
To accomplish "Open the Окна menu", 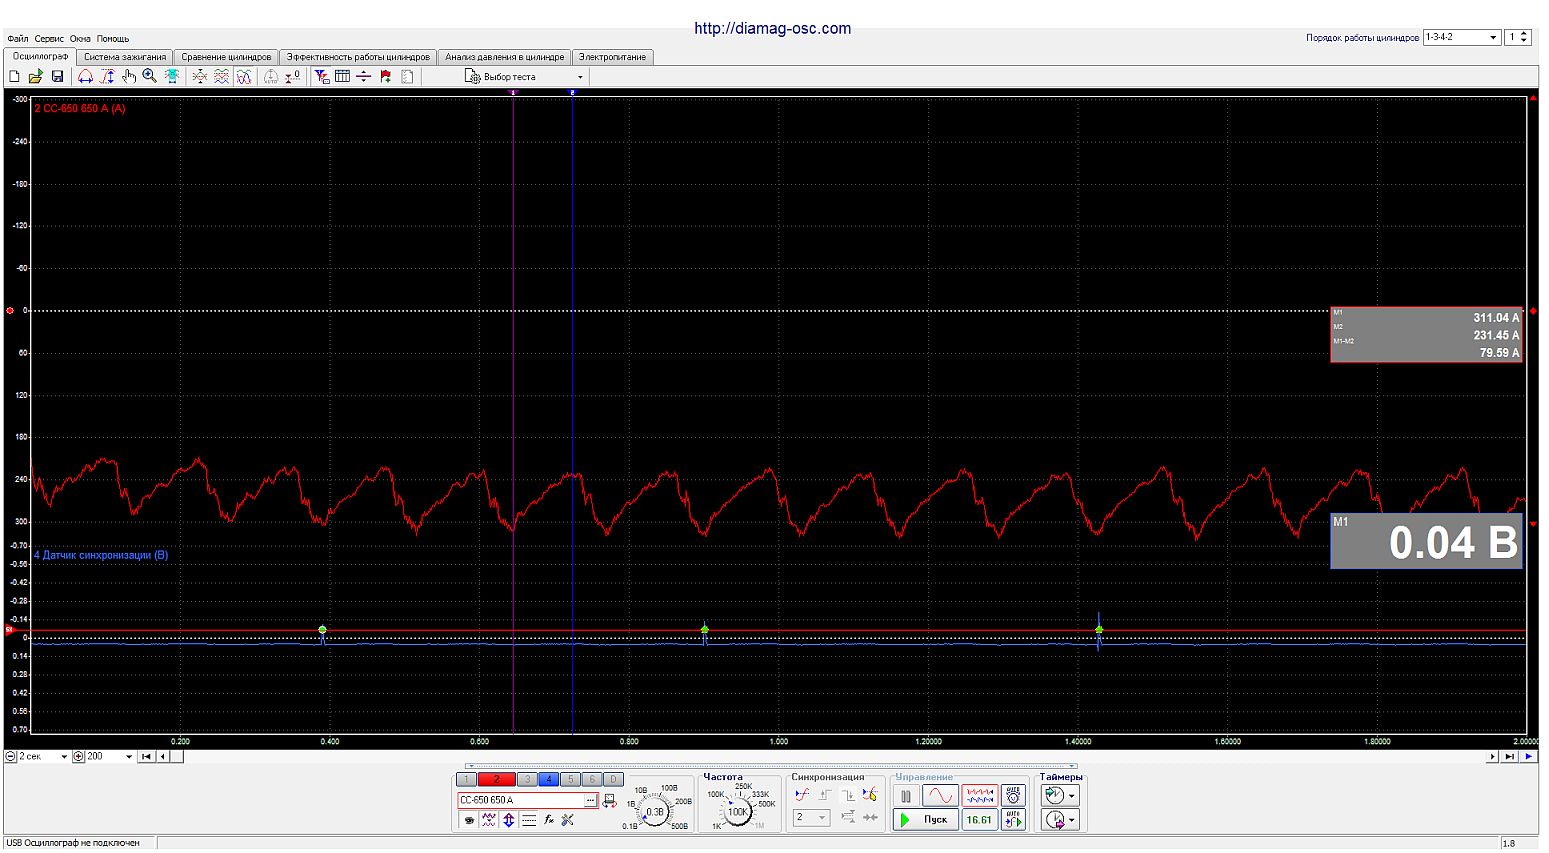I will pos(80,39).
